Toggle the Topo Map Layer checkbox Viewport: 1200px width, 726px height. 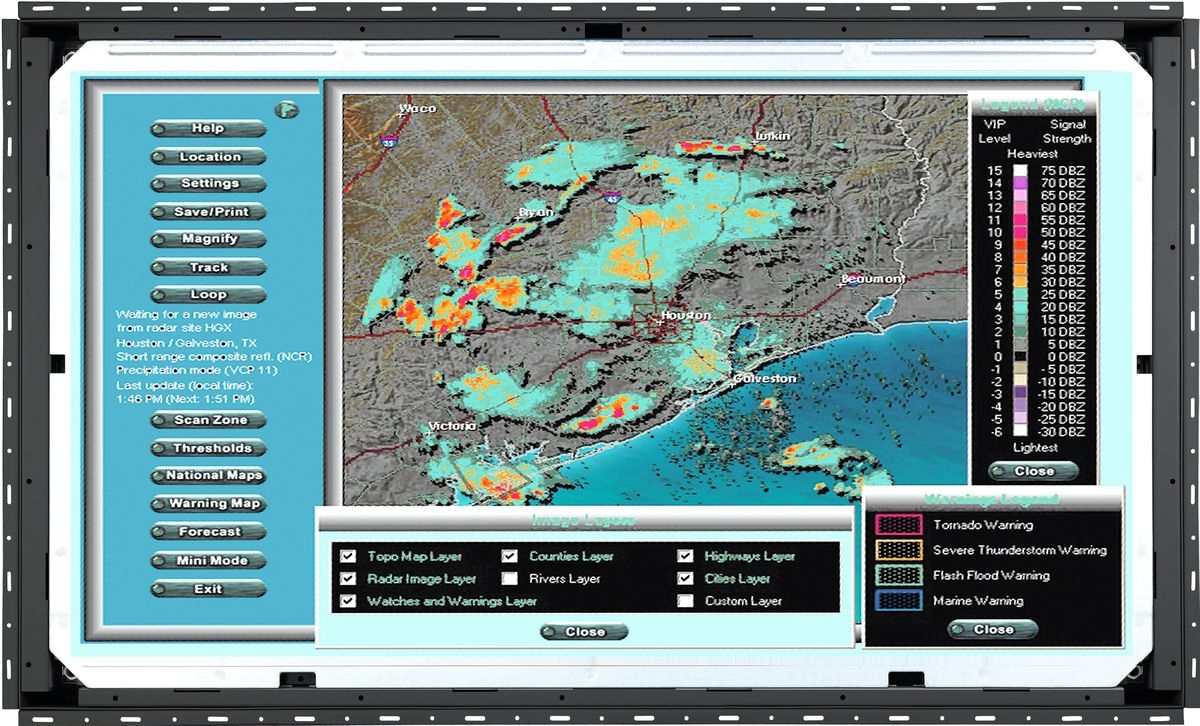coord(348,556)
